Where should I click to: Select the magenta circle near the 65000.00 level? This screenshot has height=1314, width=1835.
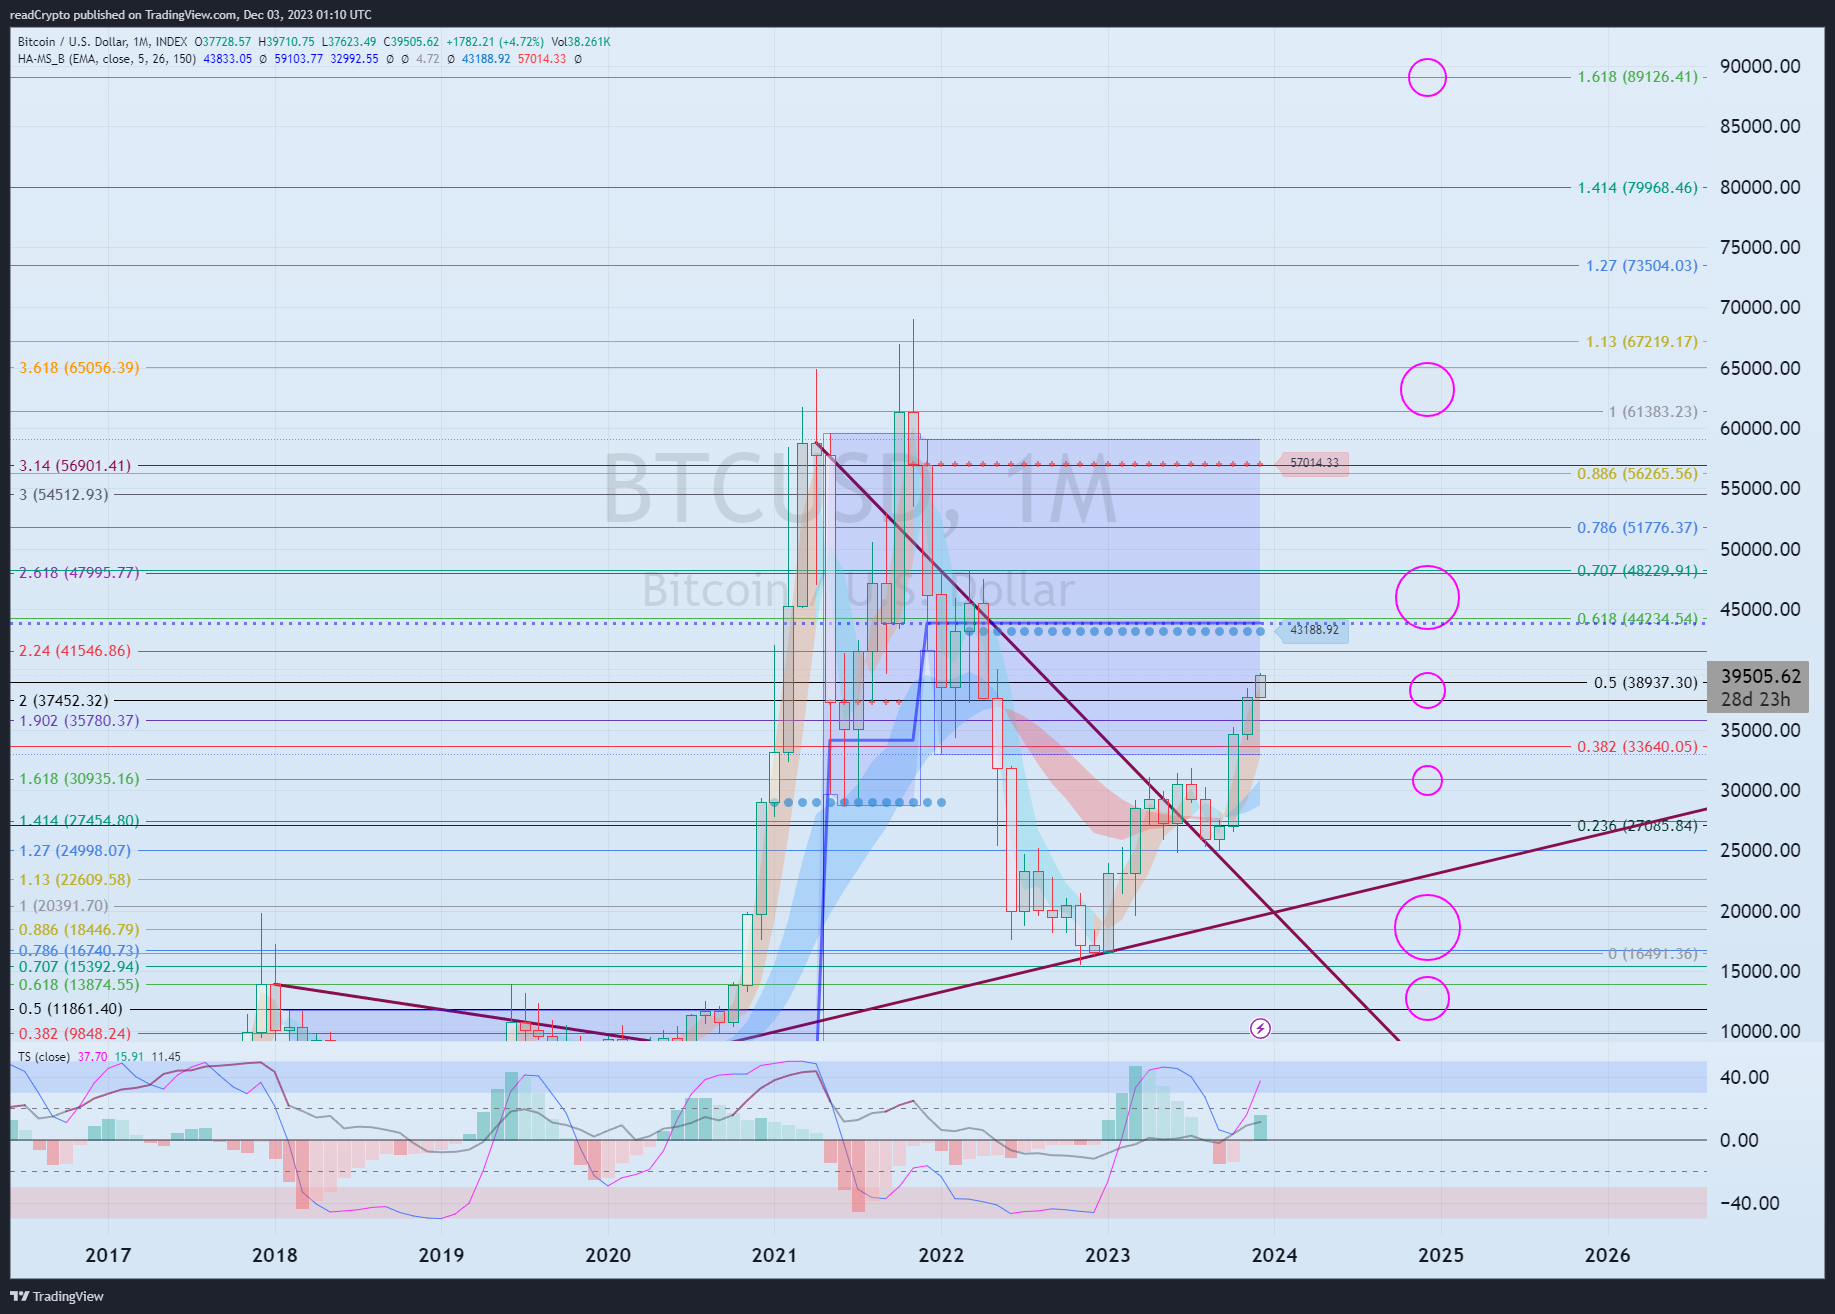pyautogui.click(x=1427, y=389)
